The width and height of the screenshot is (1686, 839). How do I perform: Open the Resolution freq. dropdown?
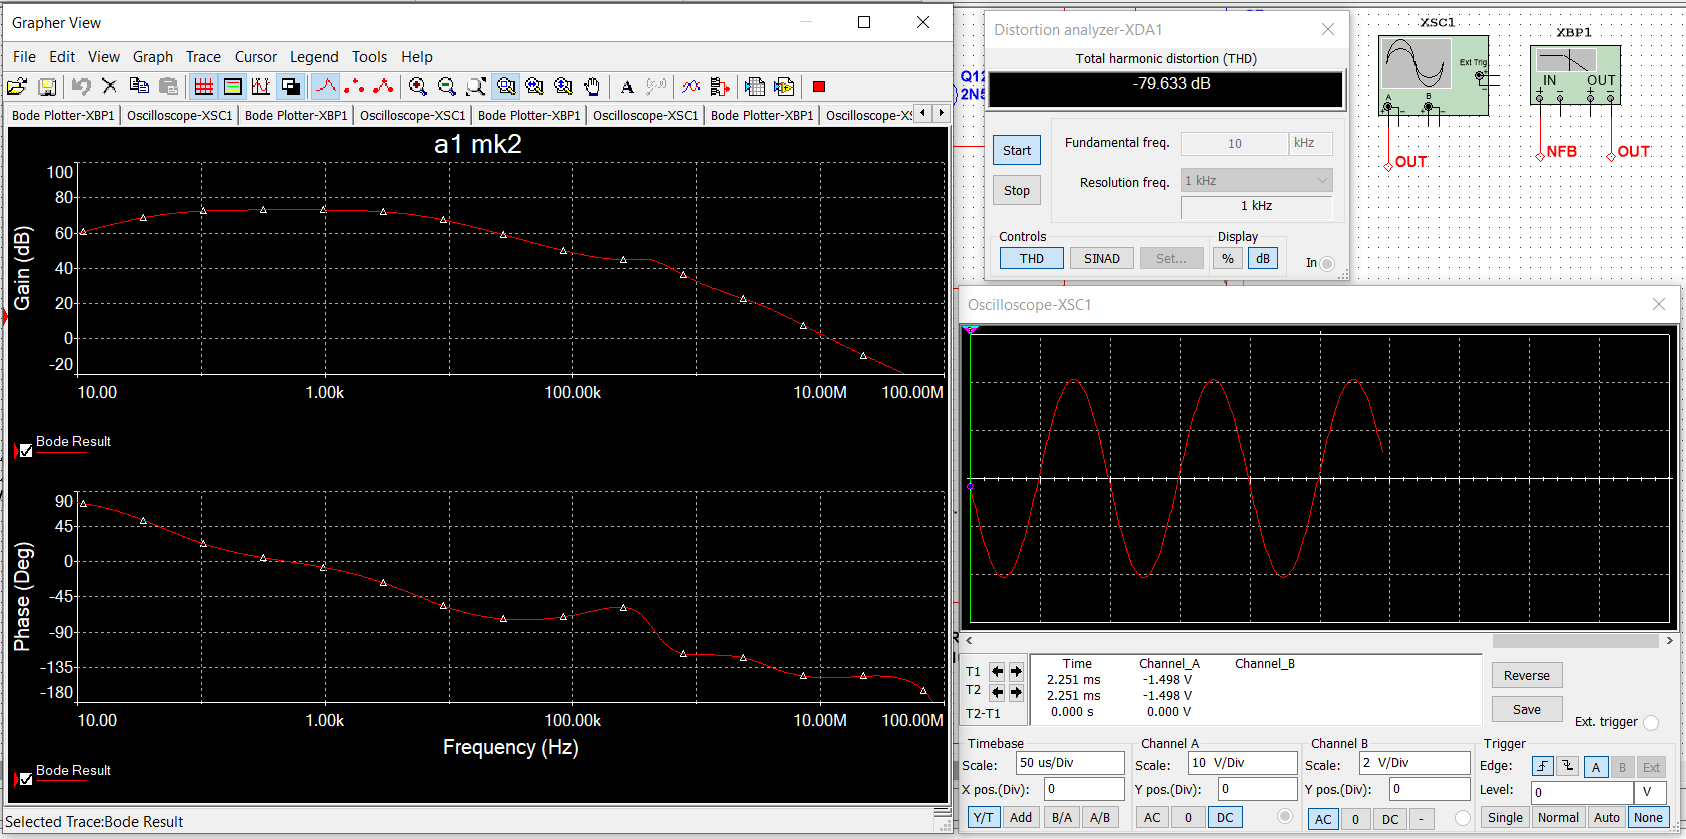coord(1257,181)
